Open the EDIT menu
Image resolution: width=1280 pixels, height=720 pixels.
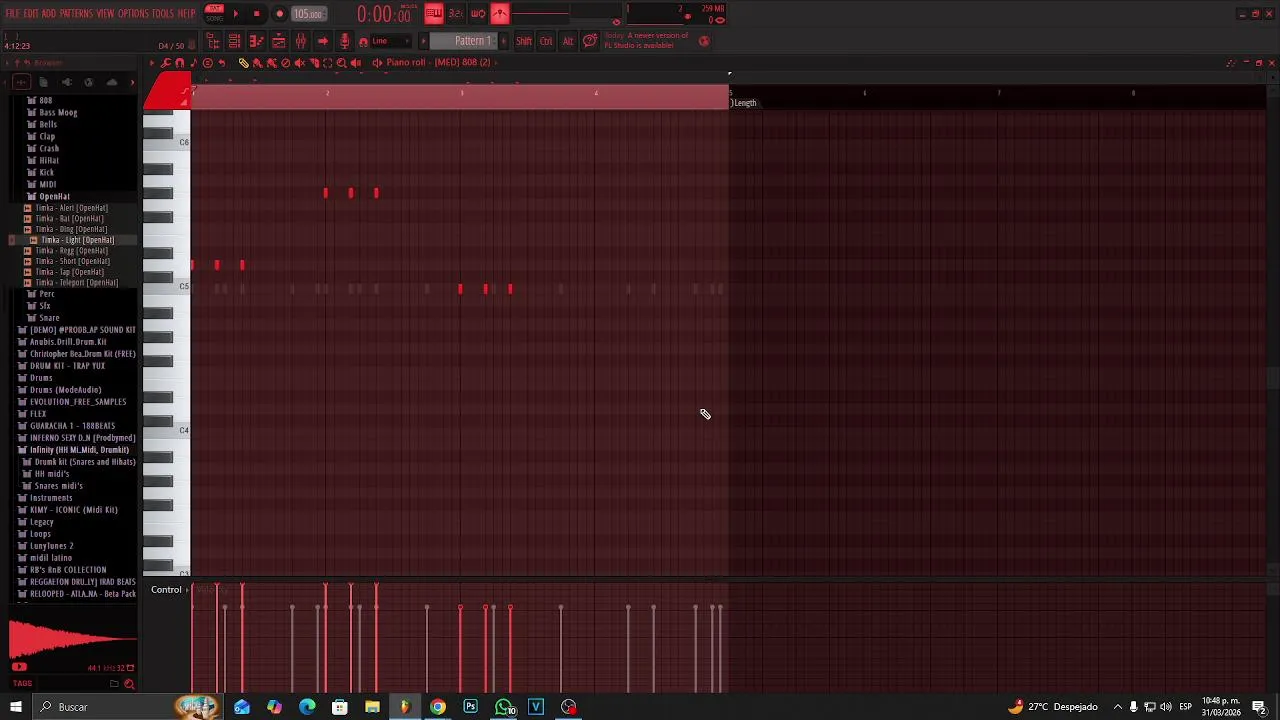pos(31,14)
